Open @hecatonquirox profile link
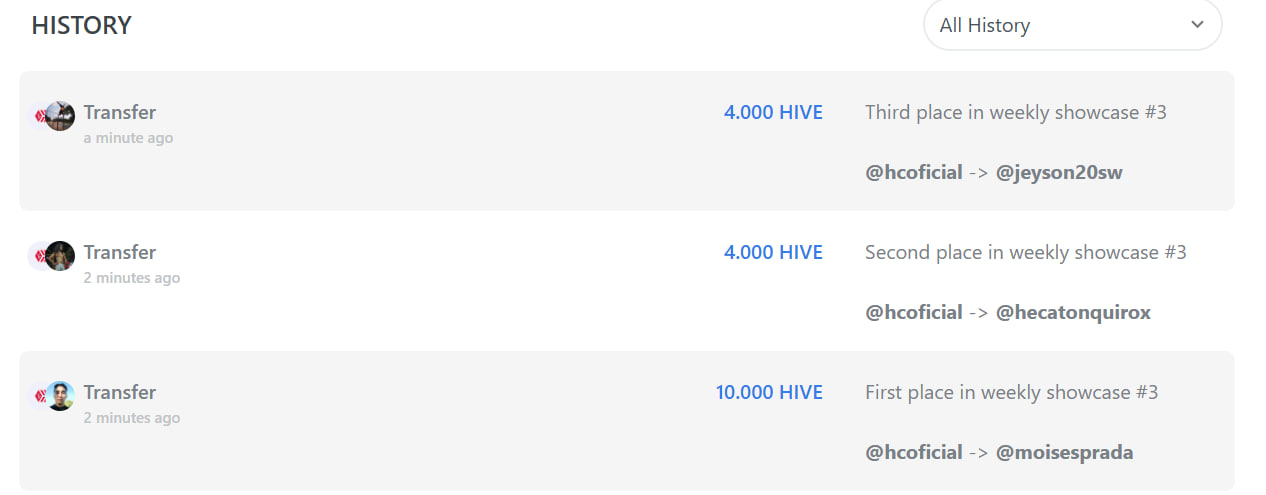The height and width of the screenshot is (495, 1266). pos(1073,312)
